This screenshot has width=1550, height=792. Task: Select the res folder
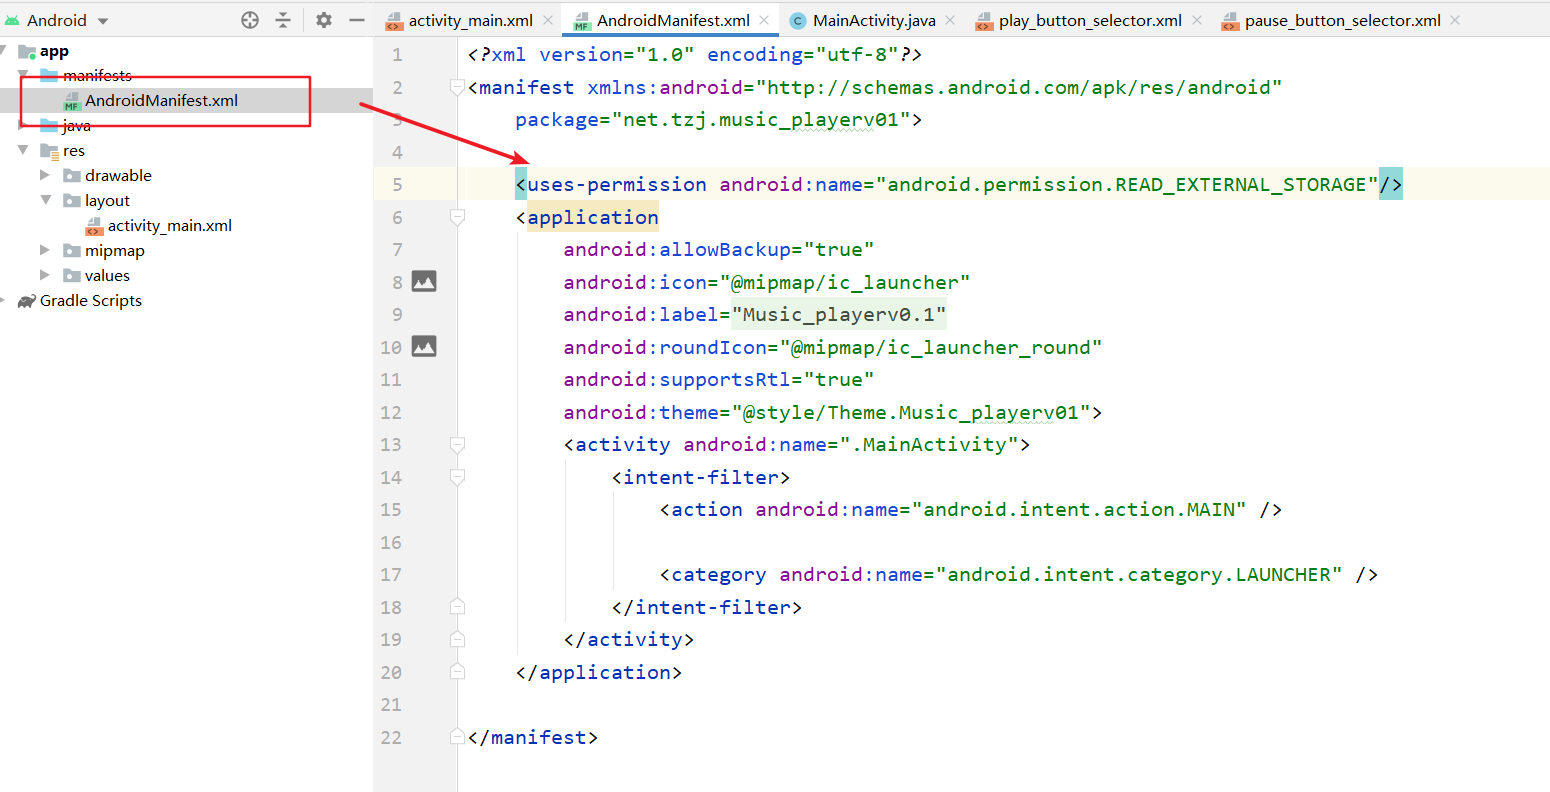tap(73, 151)
